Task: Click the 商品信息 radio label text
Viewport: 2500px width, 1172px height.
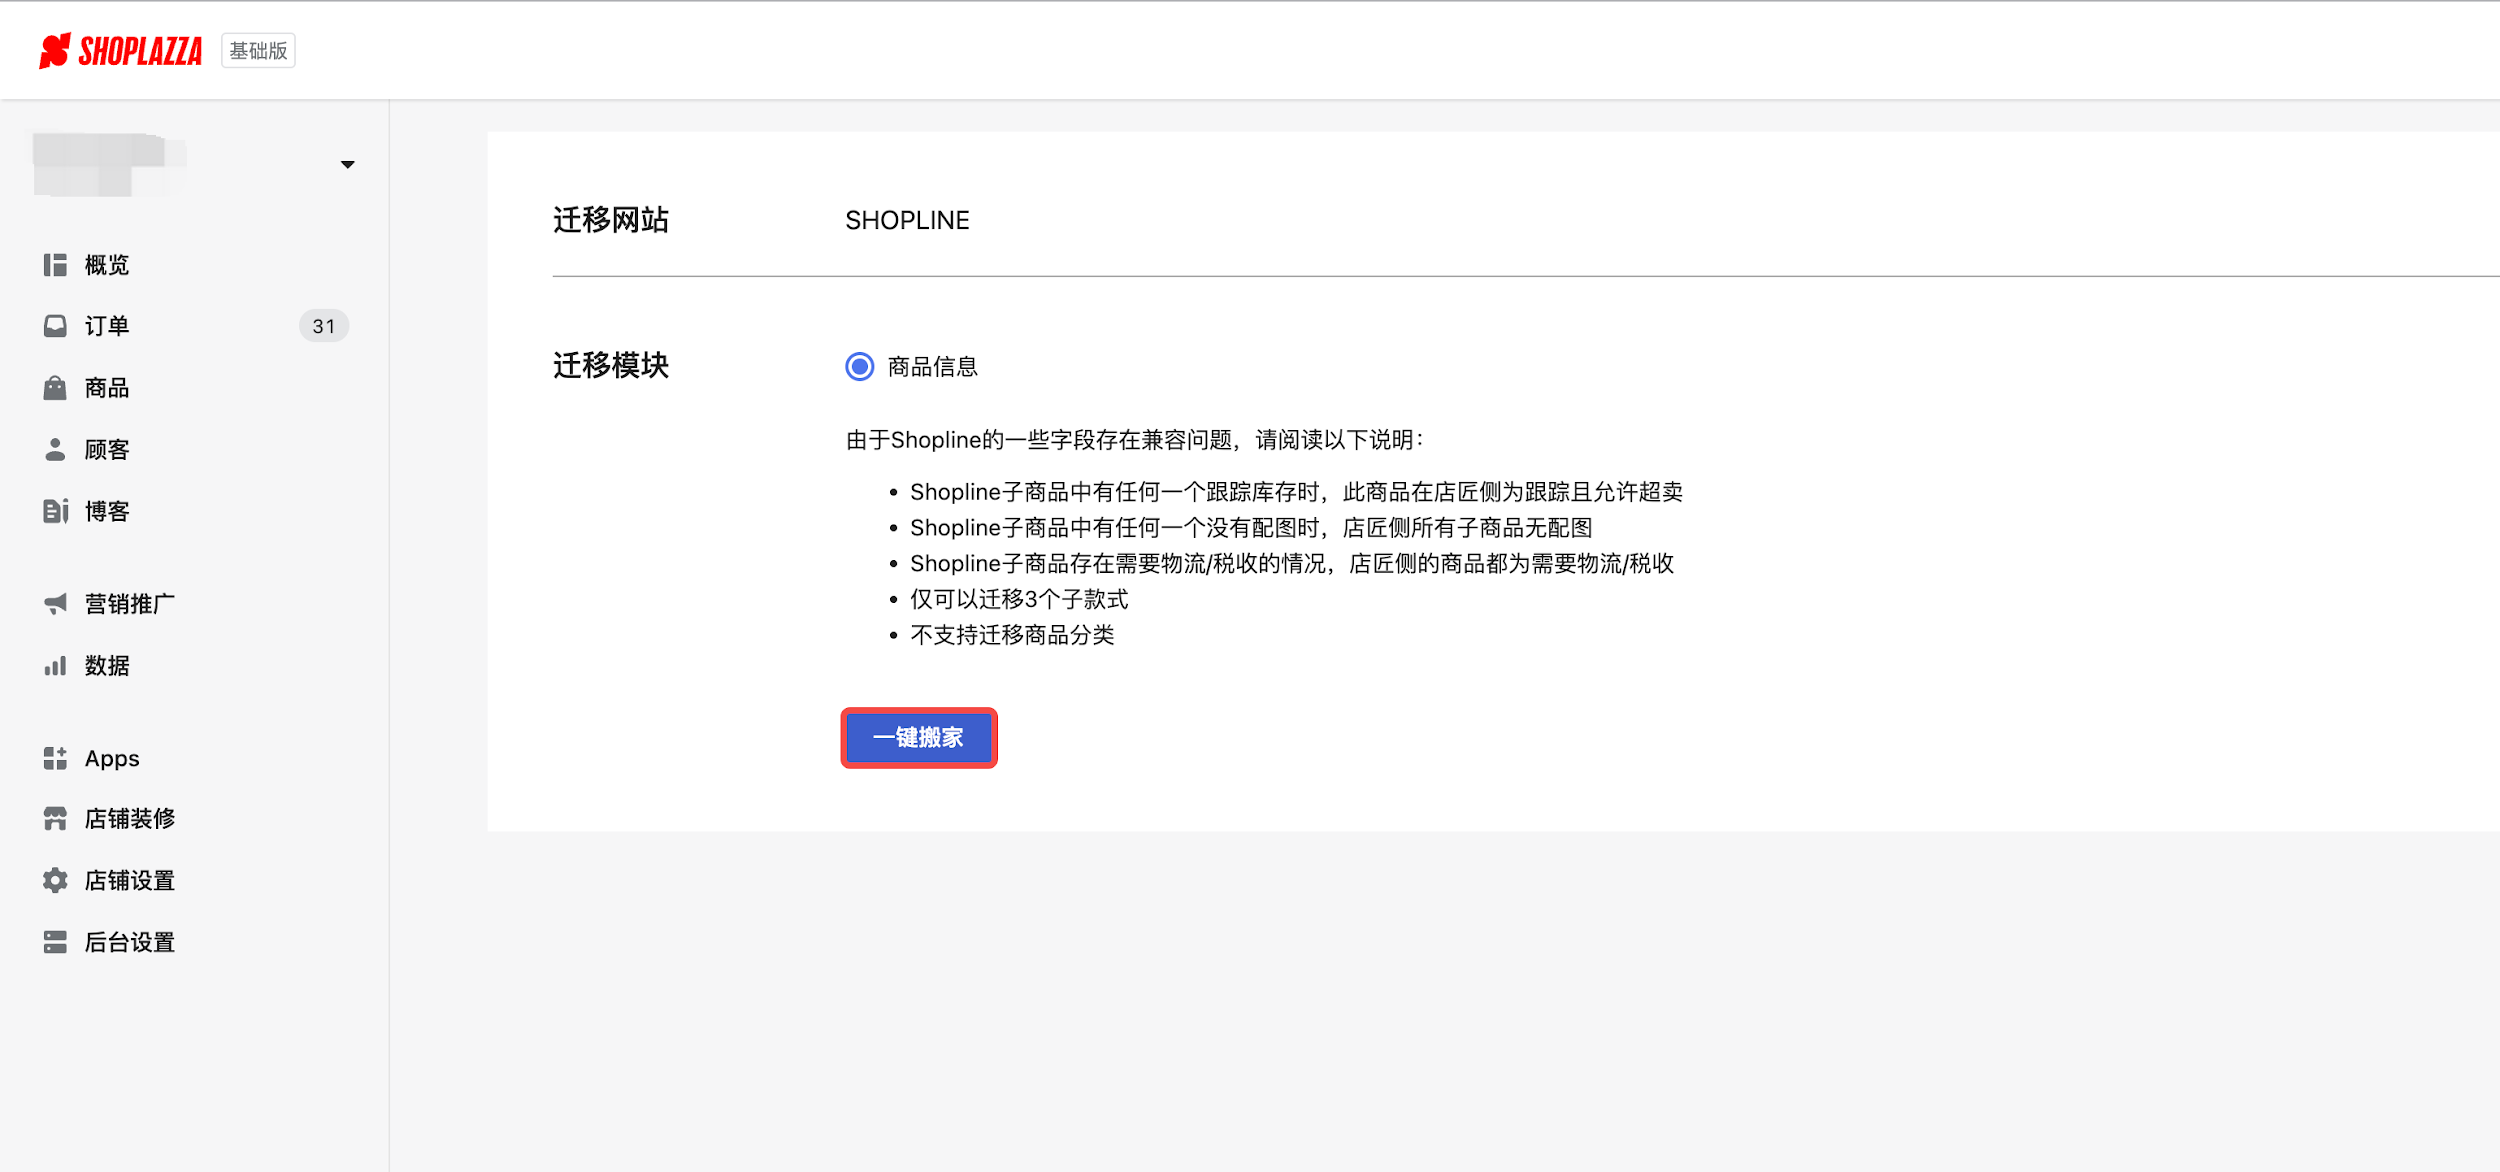Action: click(932, 367)
